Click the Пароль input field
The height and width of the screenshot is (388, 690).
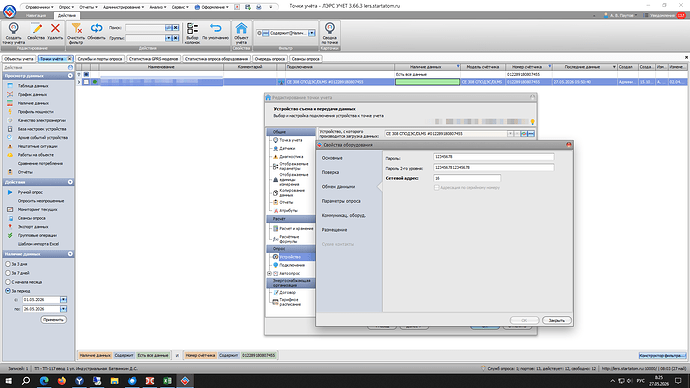click(493, 157)
